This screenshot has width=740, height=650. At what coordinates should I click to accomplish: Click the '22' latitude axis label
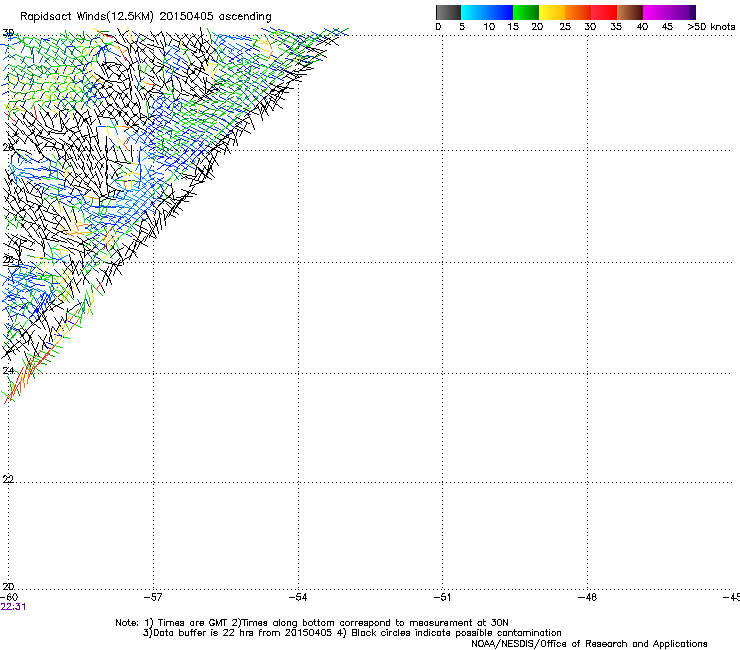pos(8,479)
